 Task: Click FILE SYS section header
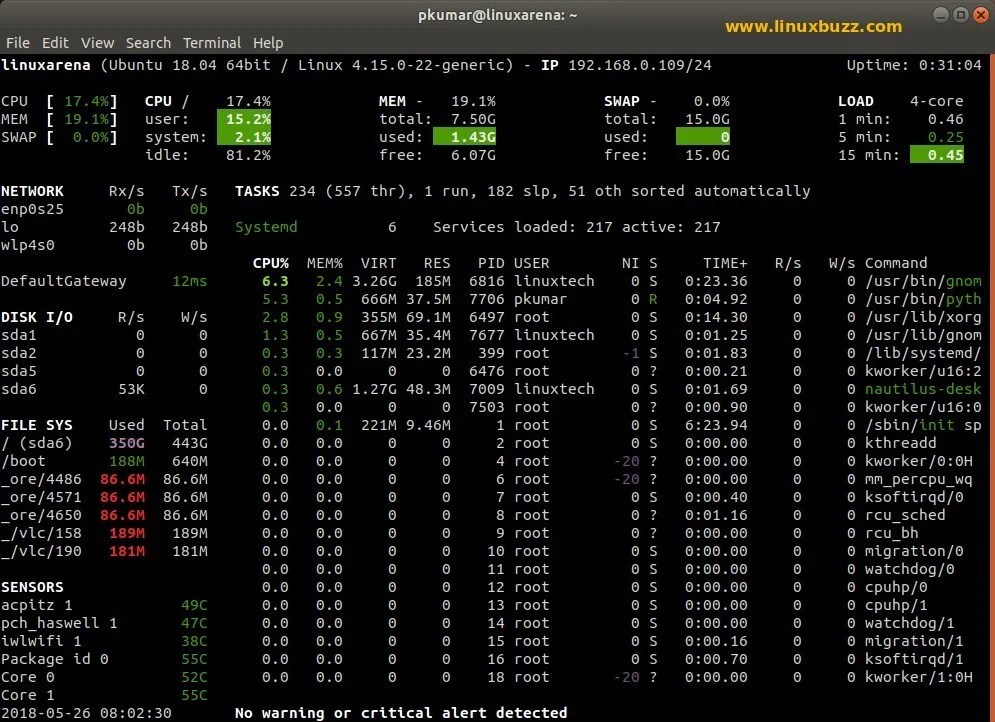coord(37,425)
